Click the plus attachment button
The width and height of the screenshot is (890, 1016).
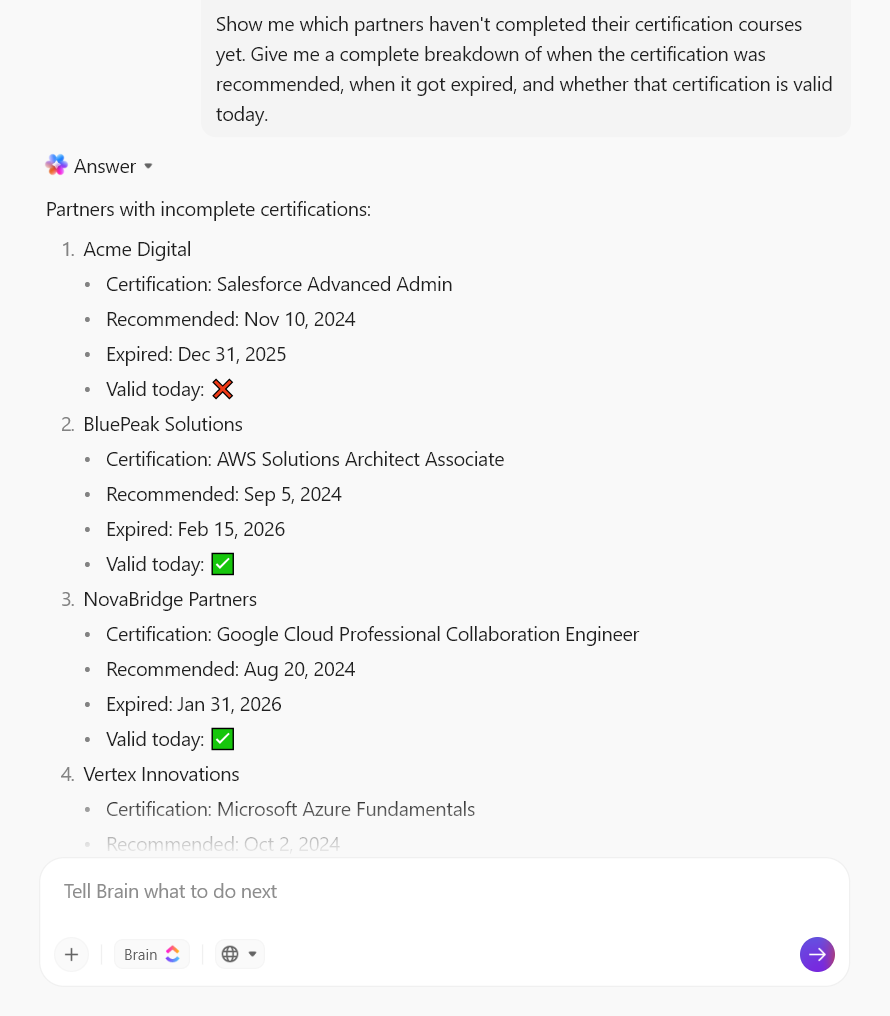[71, 954]
